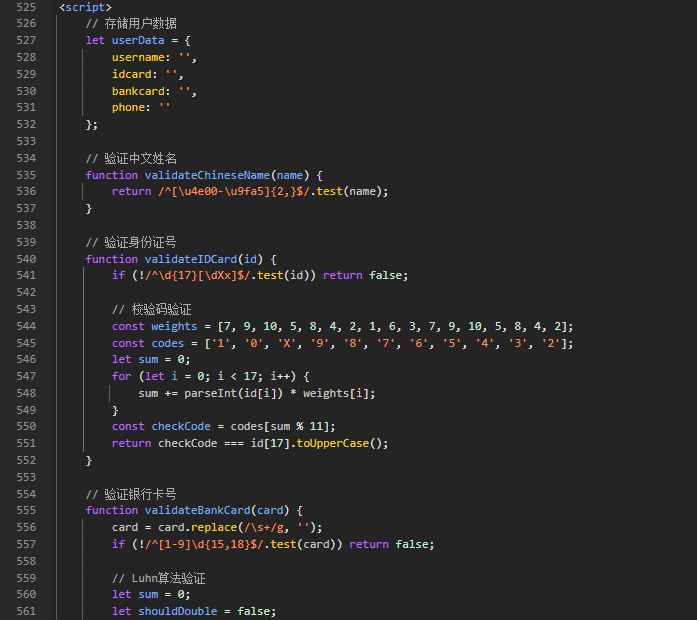Click function name validateIDCard
This screenshot has width=697, height=620.
pyautogui.click(x=191, y=259)
